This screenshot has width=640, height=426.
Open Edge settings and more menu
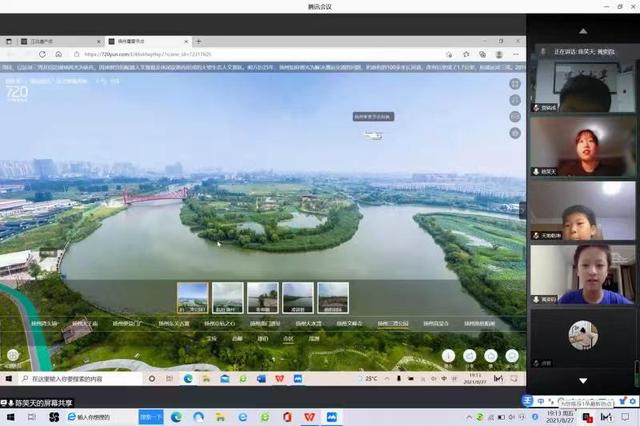click(x=516, y=54)
